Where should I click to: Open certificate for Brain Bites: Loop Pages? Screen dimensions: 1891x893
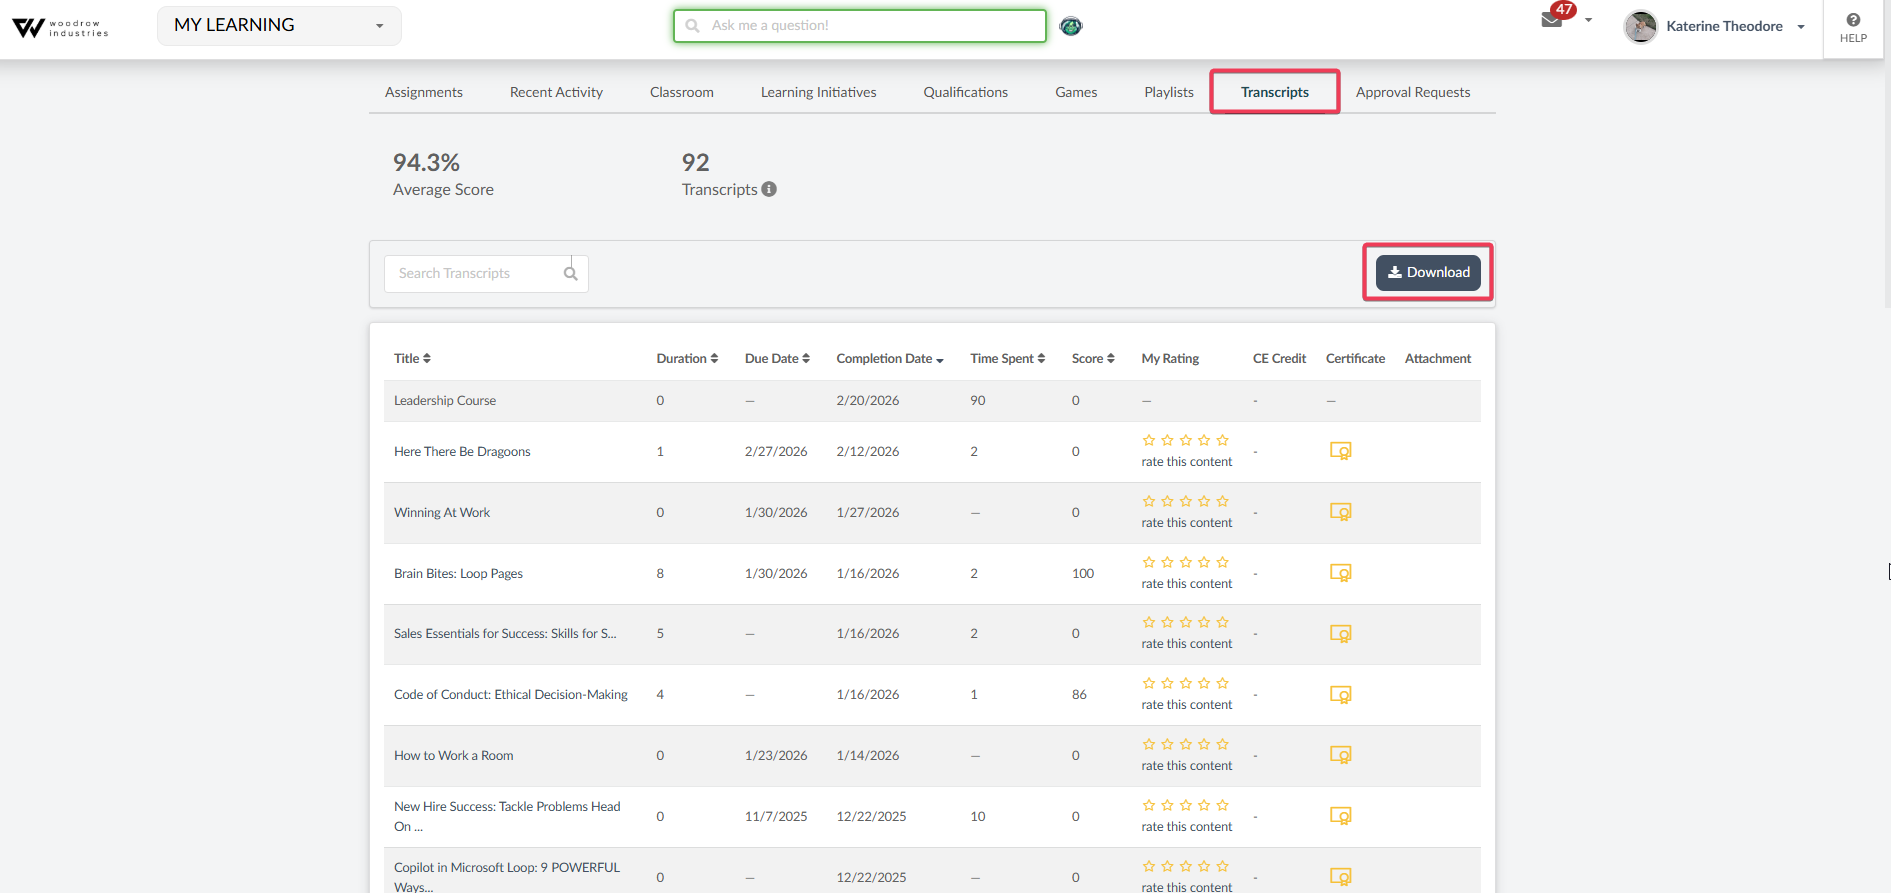[x=1340, y=573]
